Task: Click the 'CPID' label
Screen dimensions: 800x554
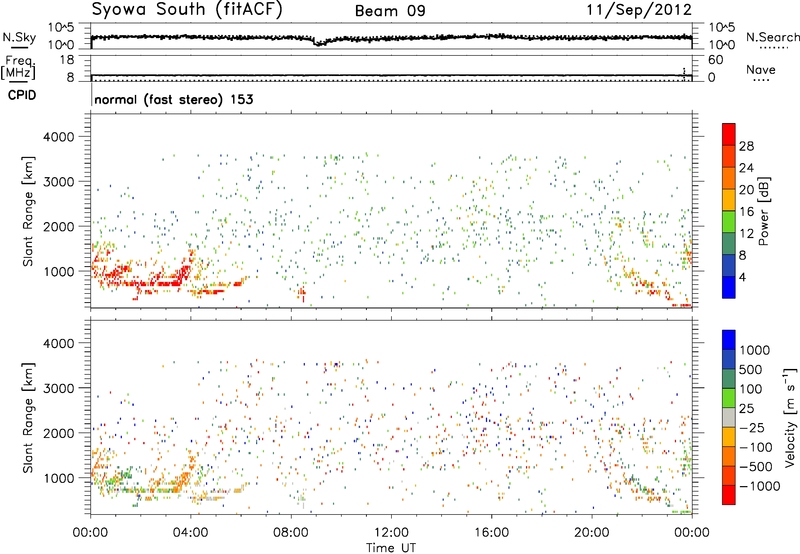Action: (22, 95)
